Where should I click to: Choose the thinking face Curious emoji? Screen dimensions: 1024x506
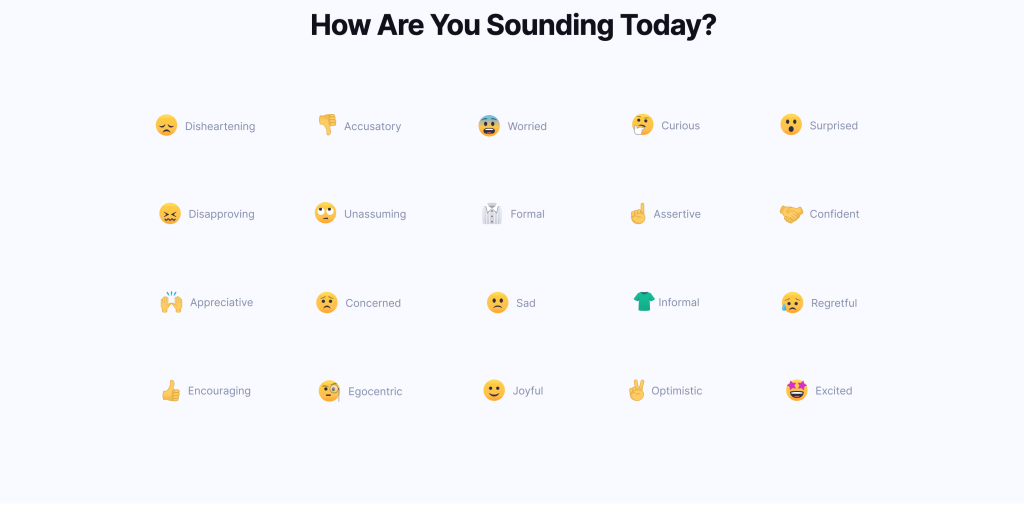643,125
